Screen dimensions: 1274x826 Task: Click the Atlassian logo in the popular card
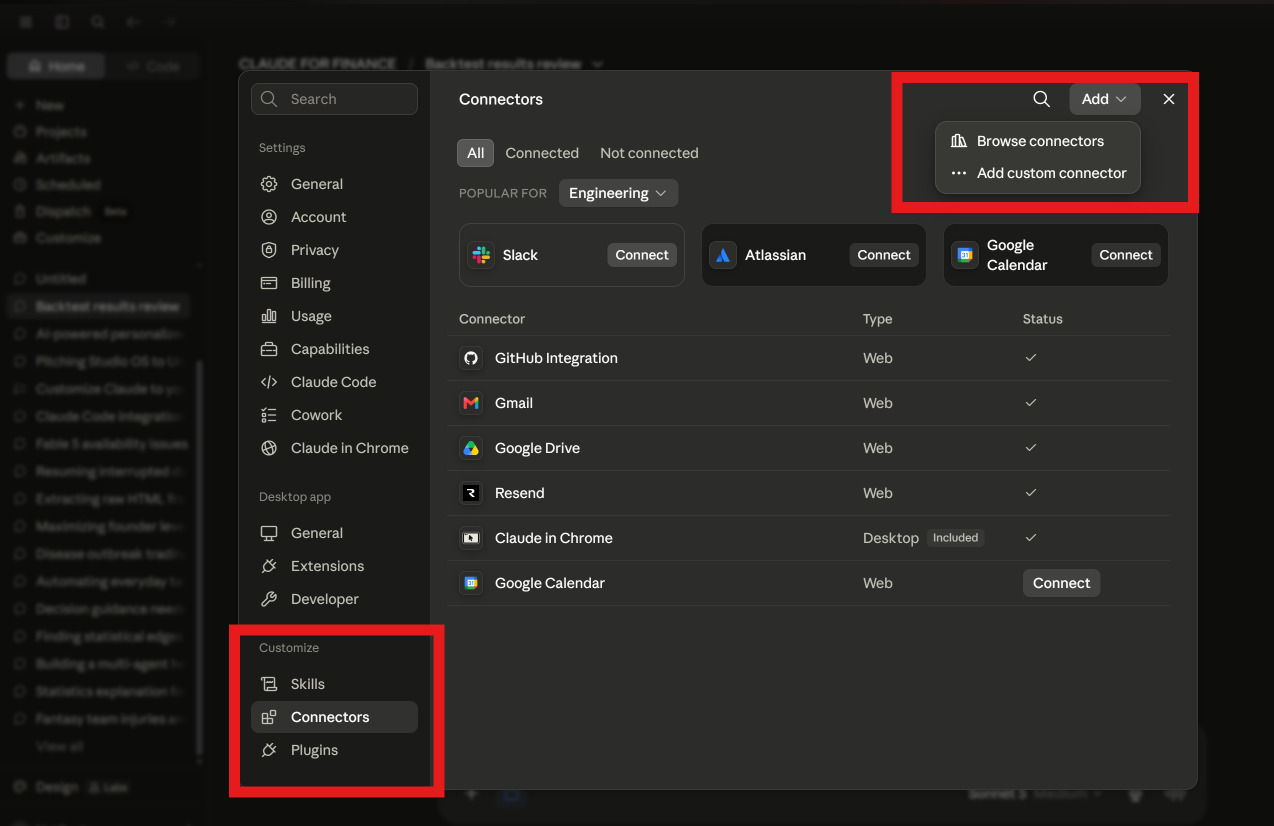723,255
